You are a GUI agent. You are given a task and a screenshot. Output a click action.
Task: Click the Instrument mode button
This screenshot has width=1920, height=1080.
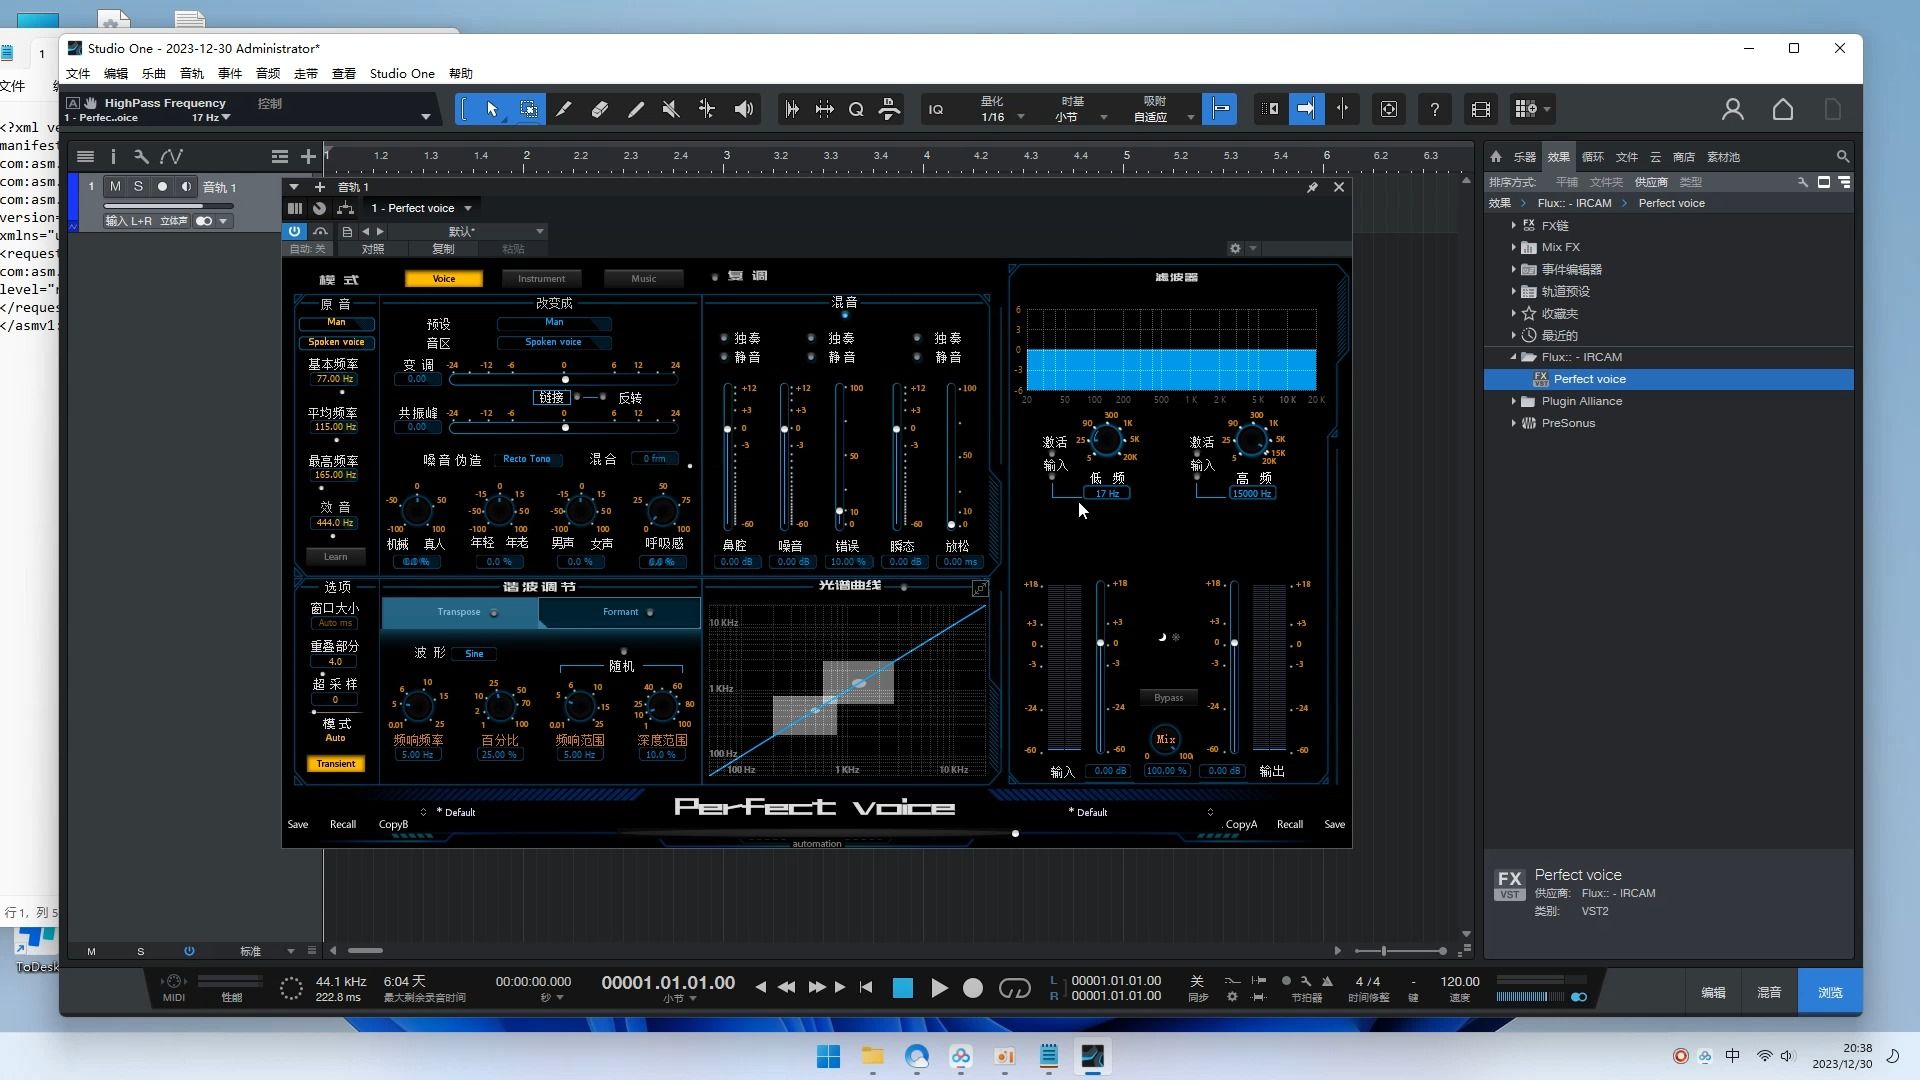click(541, 279)
